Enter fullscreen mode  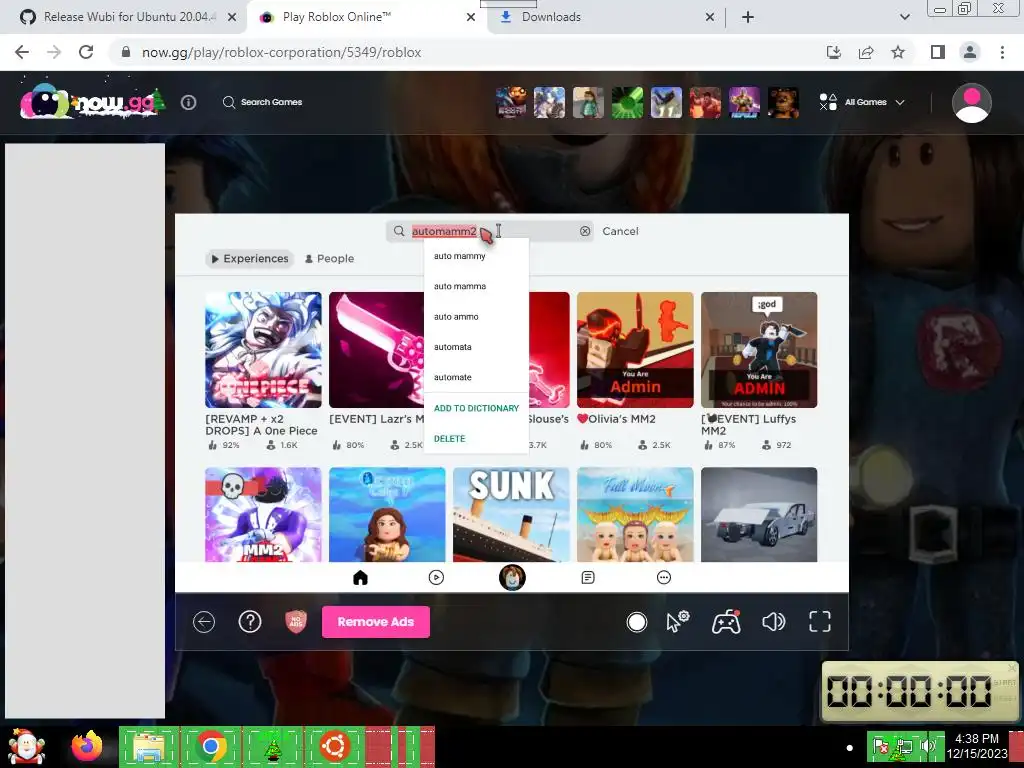coord(820,622)
